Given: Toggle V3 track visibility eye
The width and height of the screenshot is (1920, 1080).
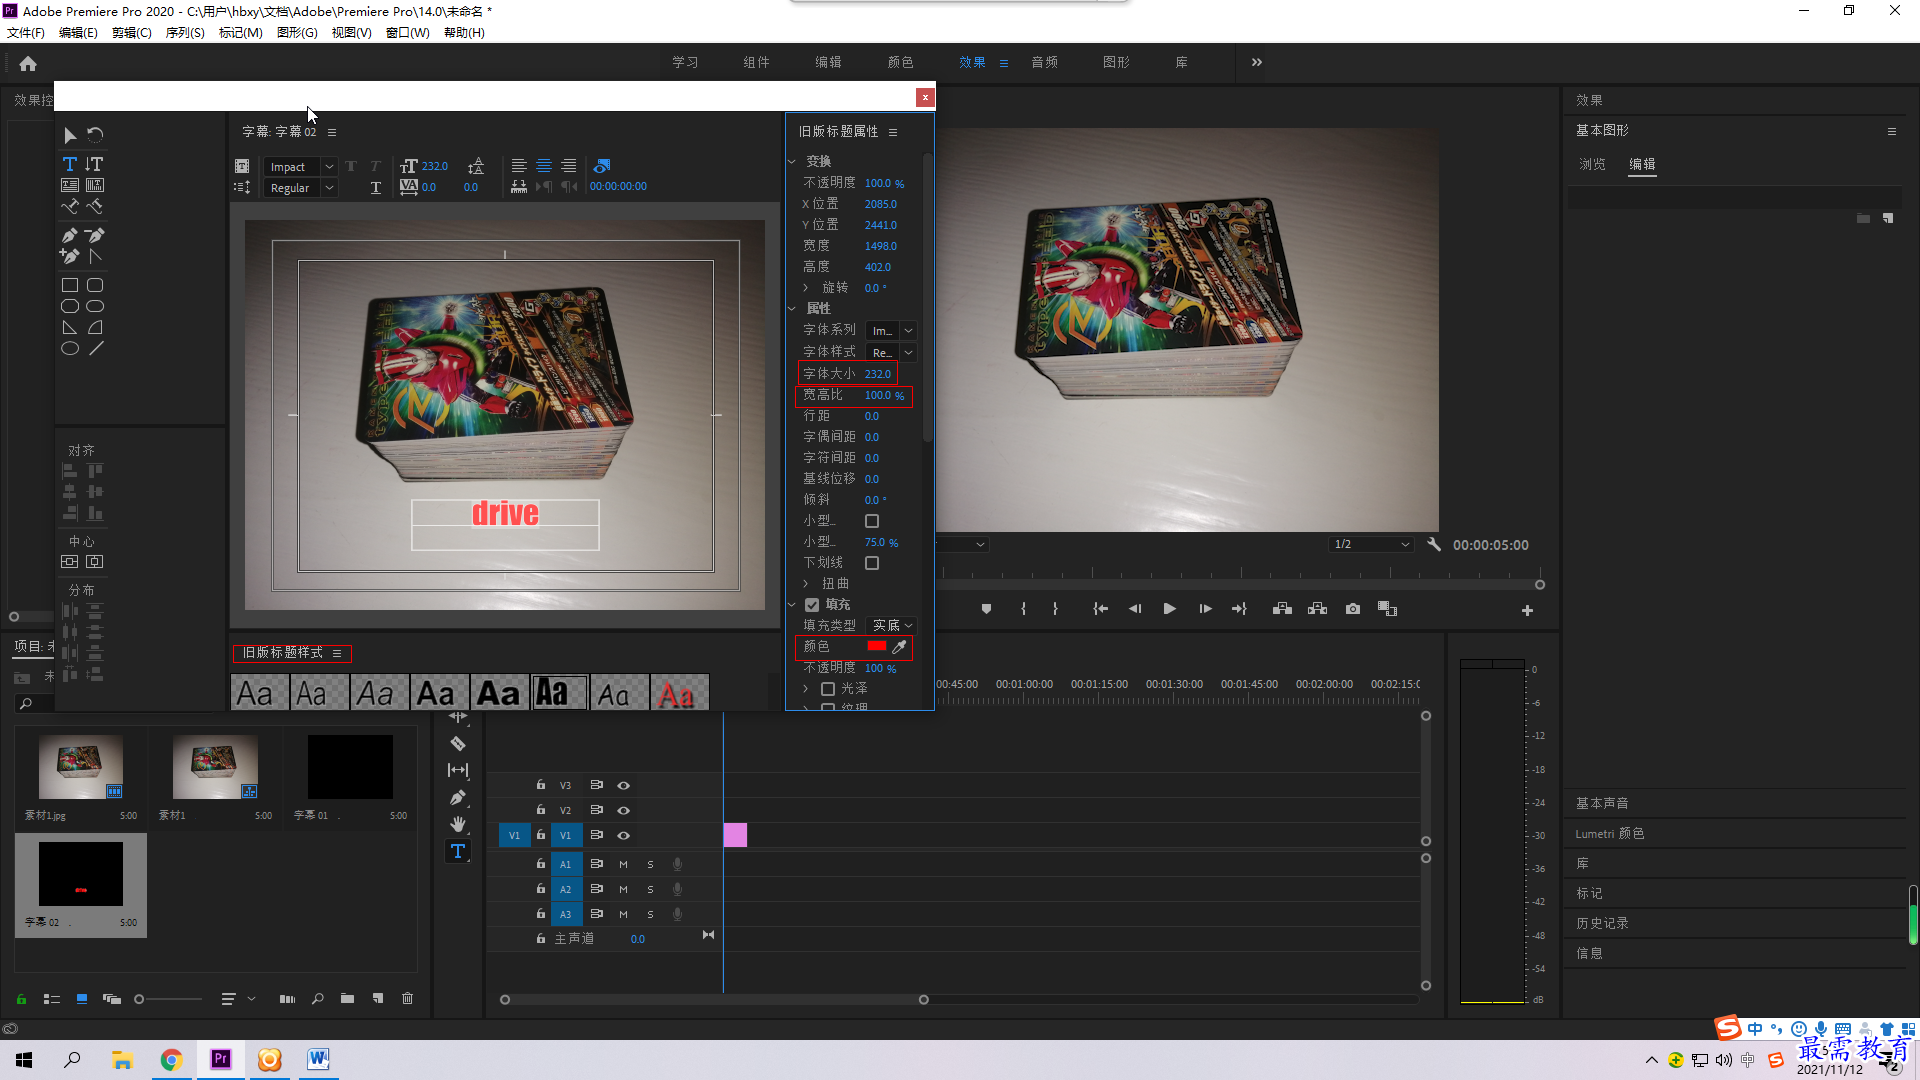Looking at the screenshot, I should 623,786.
